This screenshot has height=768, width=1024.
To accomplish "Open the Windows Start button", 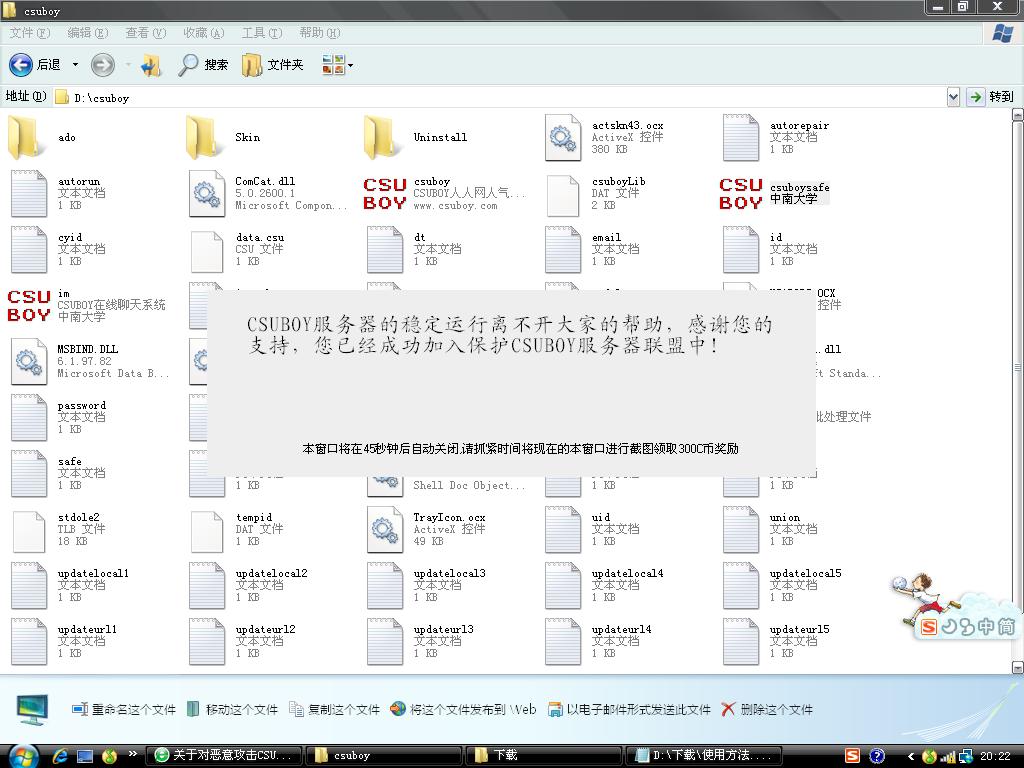I will [x=23, y=756].
